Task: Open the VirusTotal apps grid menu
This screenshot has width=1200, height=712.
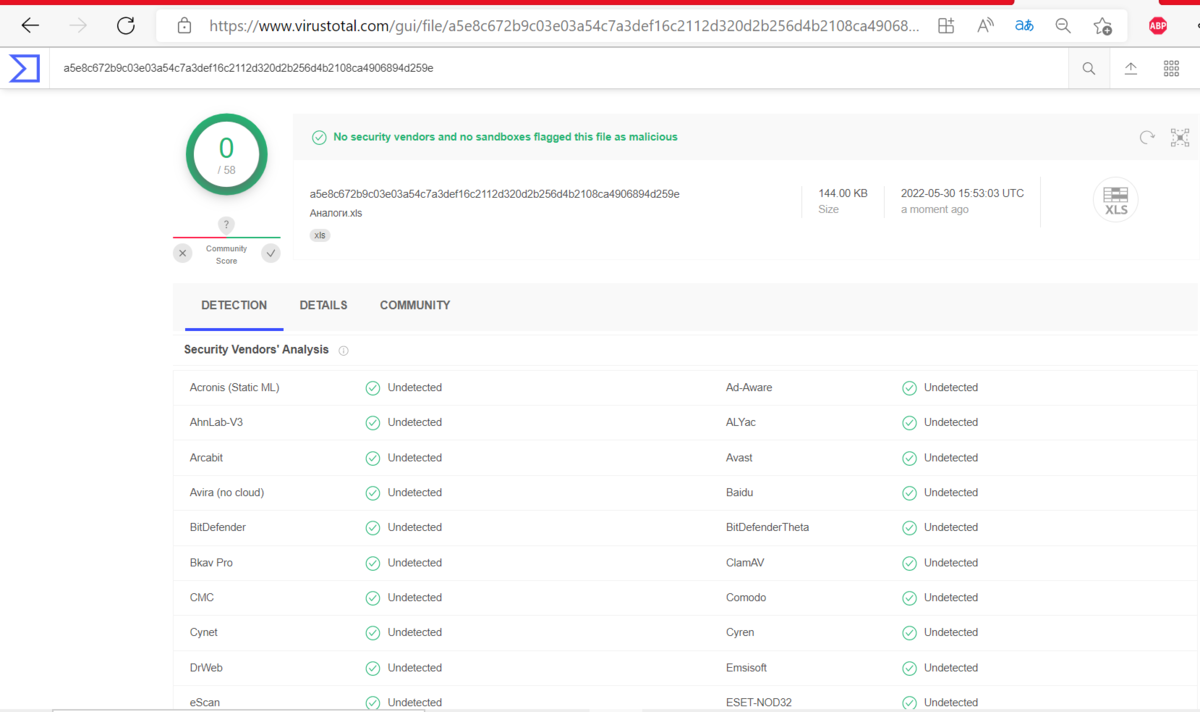Action: 1171,68
